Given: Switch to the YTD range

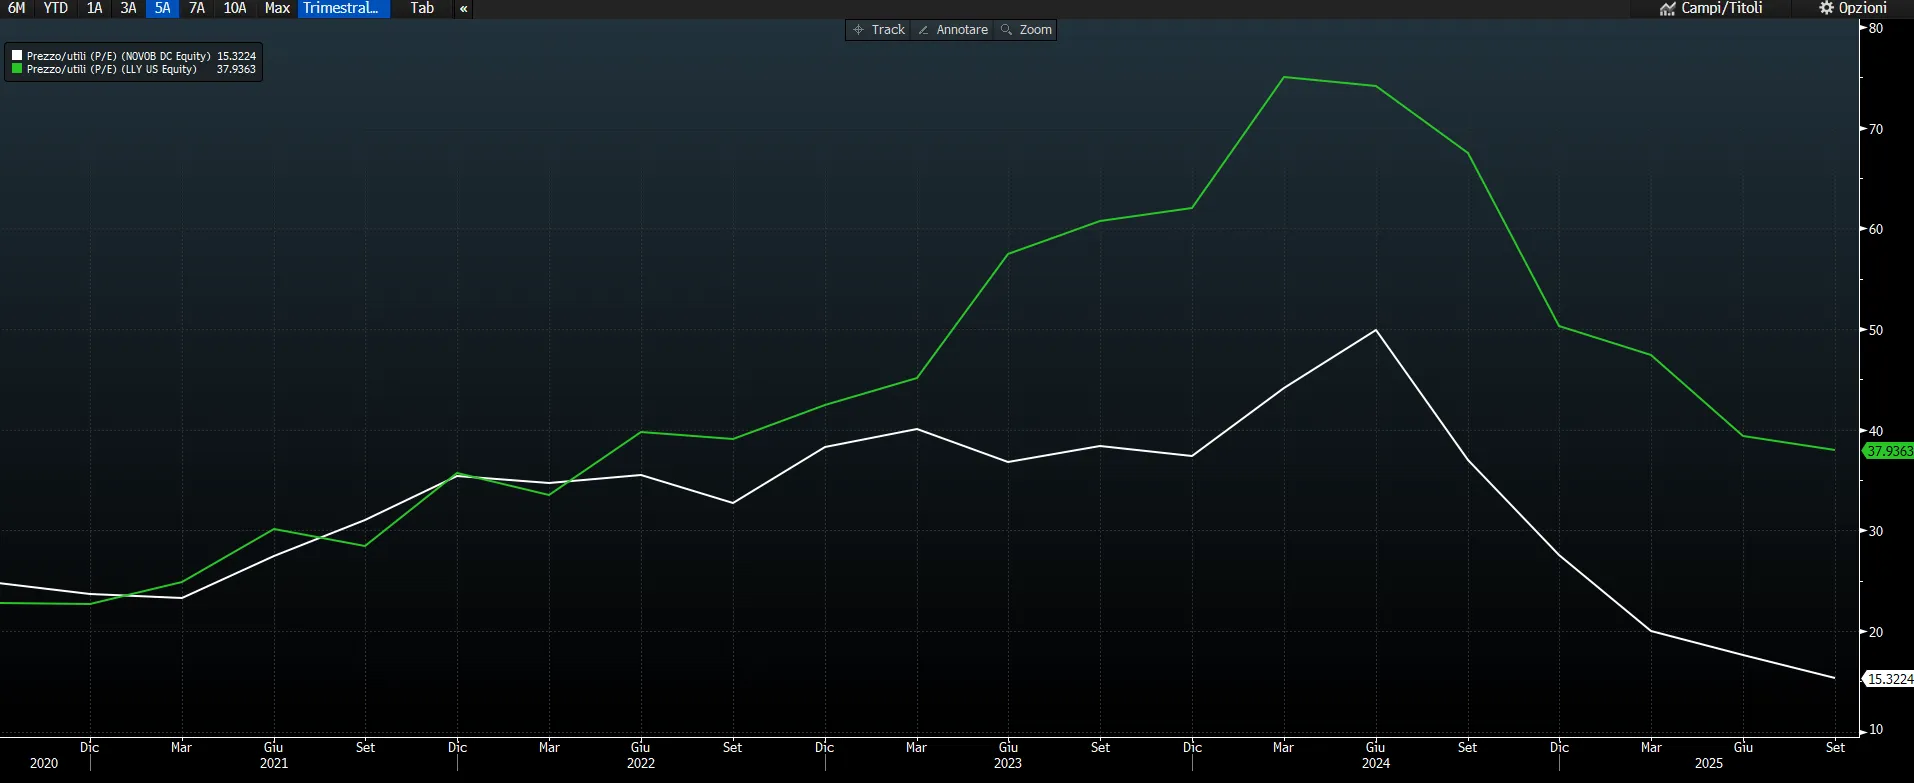Looking at the screenshot, I should [56, 8].
